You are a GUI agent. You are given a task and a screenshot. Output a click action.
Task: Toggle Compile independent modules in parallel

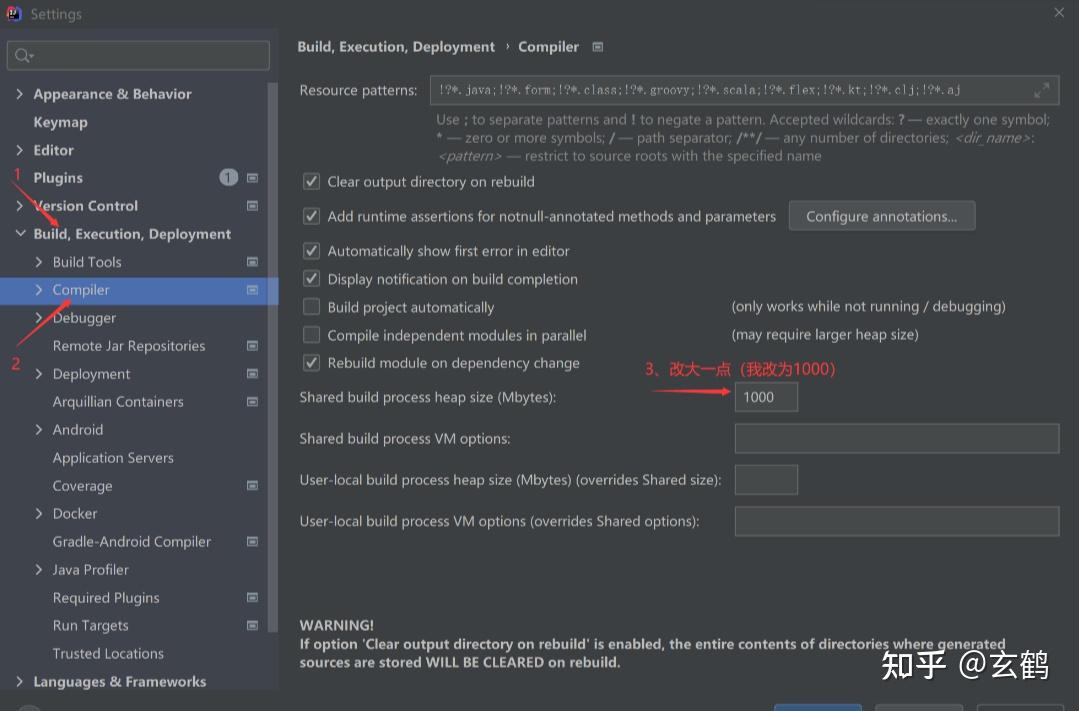(x=311, y=335)
